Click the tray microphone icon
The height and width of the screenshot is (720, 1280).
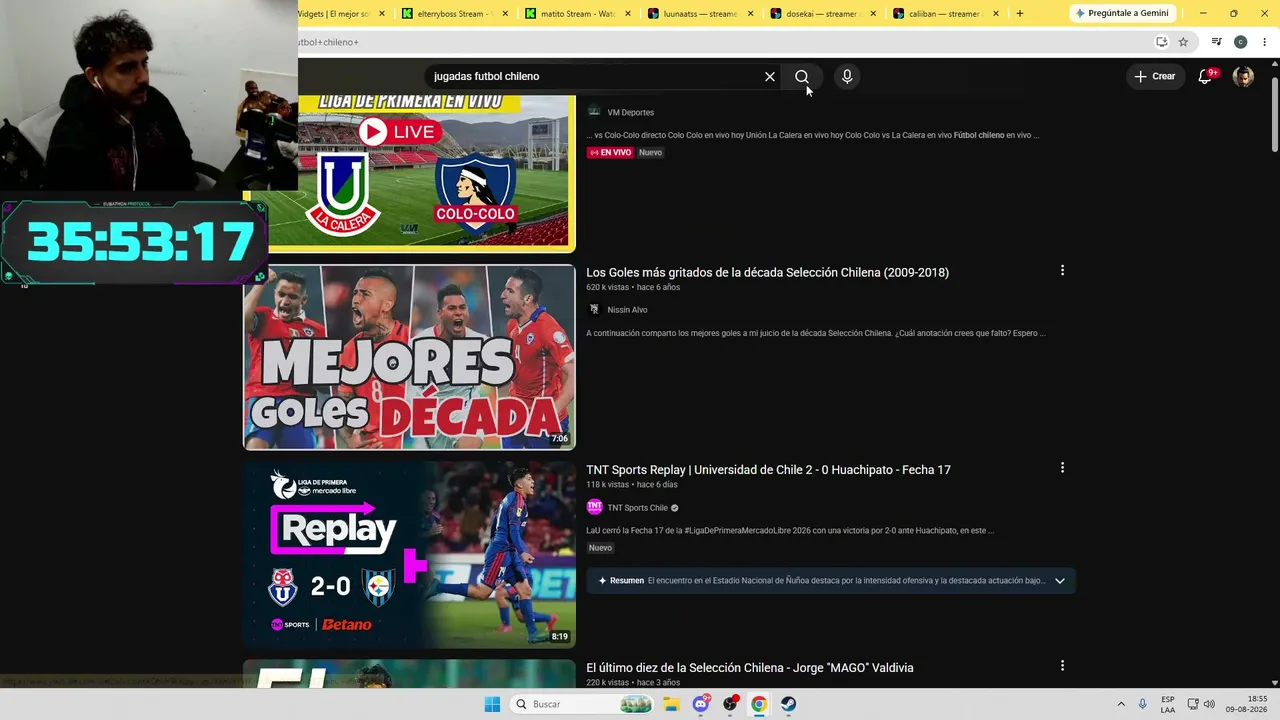pyautogui.click(x=1143, y=704)
